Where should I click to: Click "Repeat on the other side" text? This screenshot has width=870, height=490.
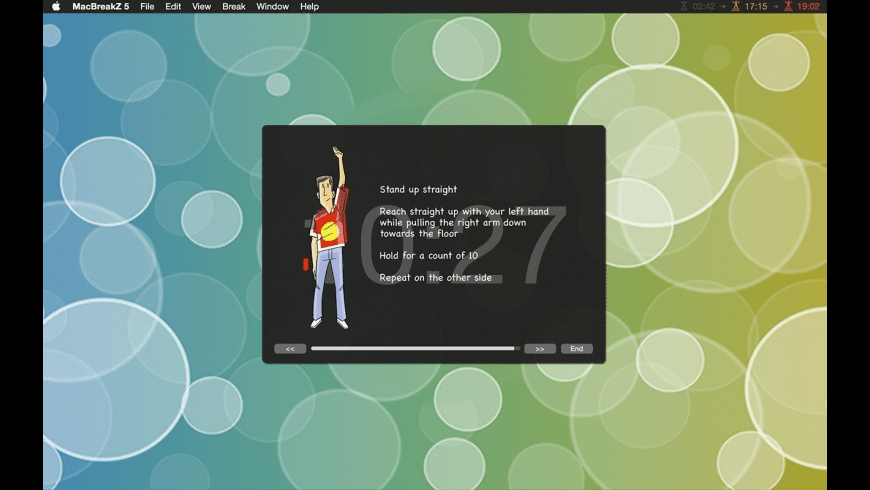[436, 277]
